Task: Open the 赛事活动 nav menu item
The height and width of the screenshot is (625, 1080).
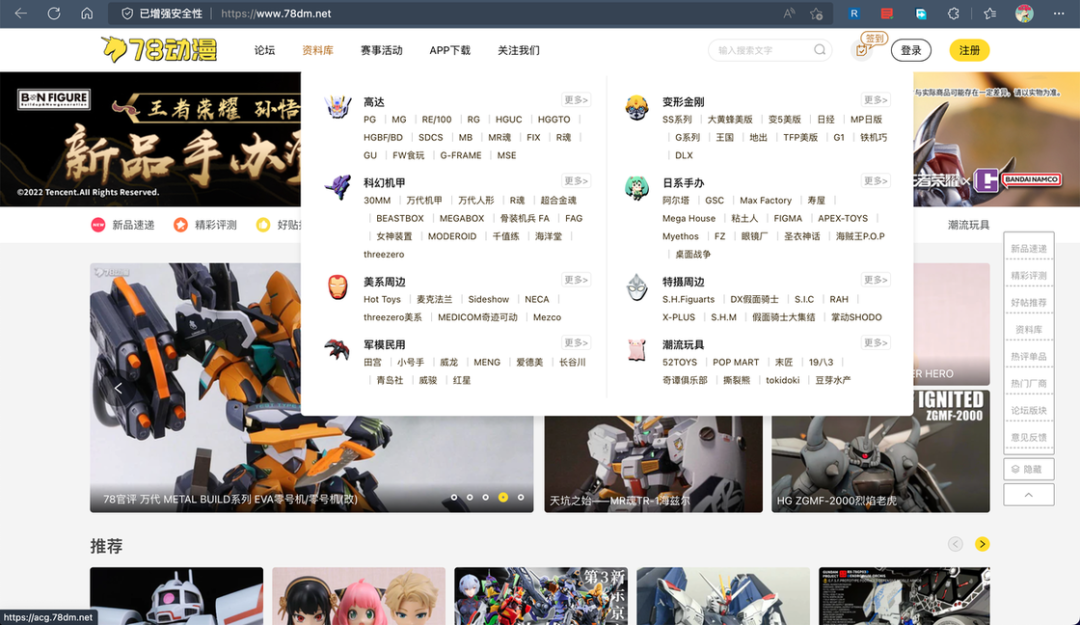Action: point(382,50)
